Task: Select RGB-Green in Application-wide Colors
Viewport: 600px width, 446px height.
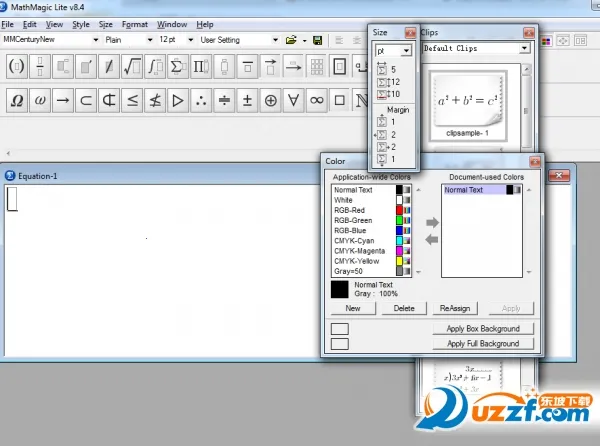Action: click(x=371, y=220)
